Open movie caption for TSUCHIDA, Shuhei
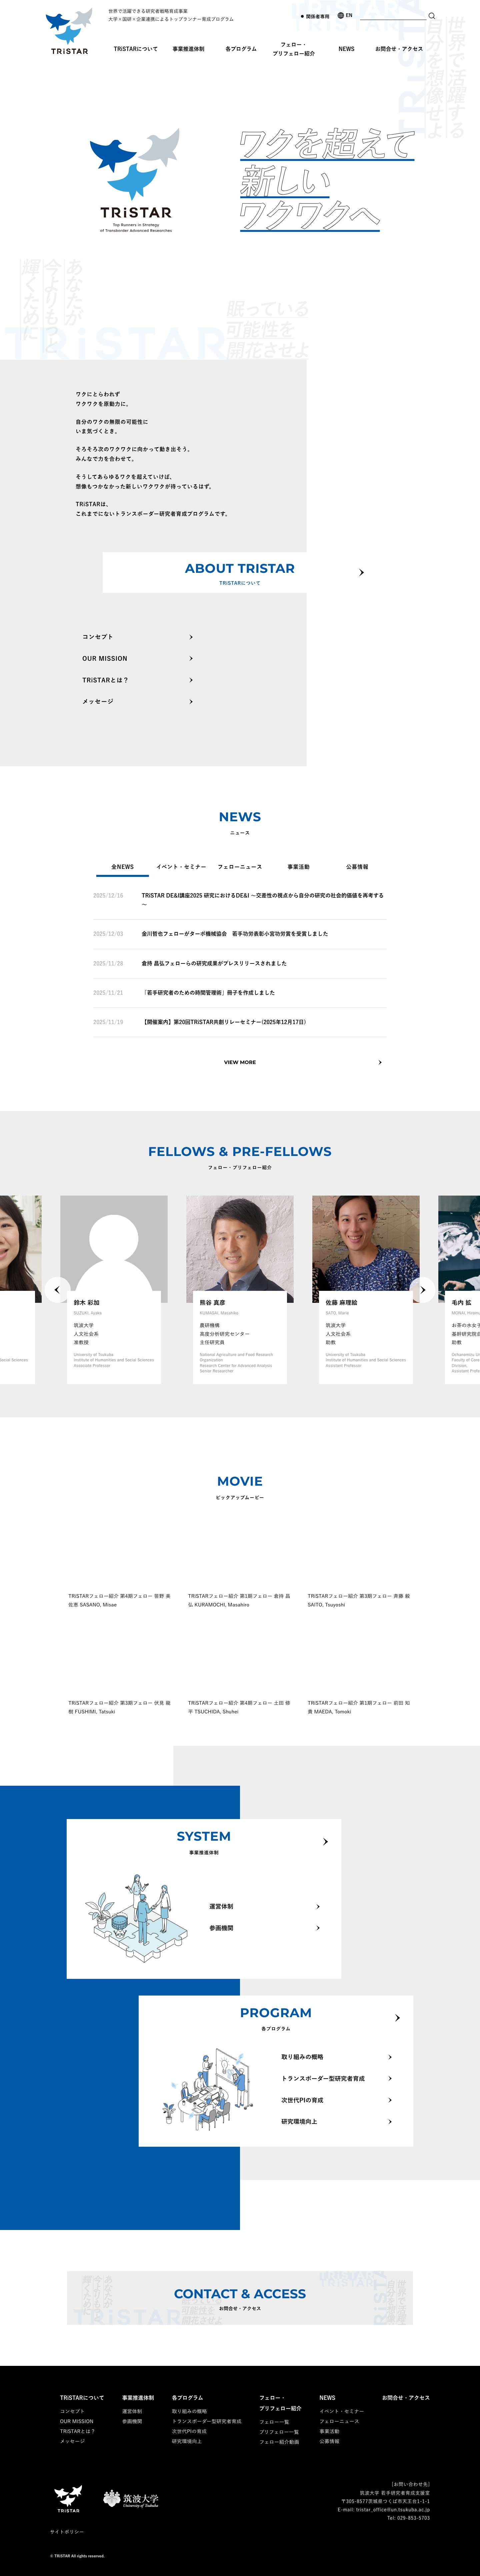This screenshot has height=2576, width=480. [x=240, y=1707]
